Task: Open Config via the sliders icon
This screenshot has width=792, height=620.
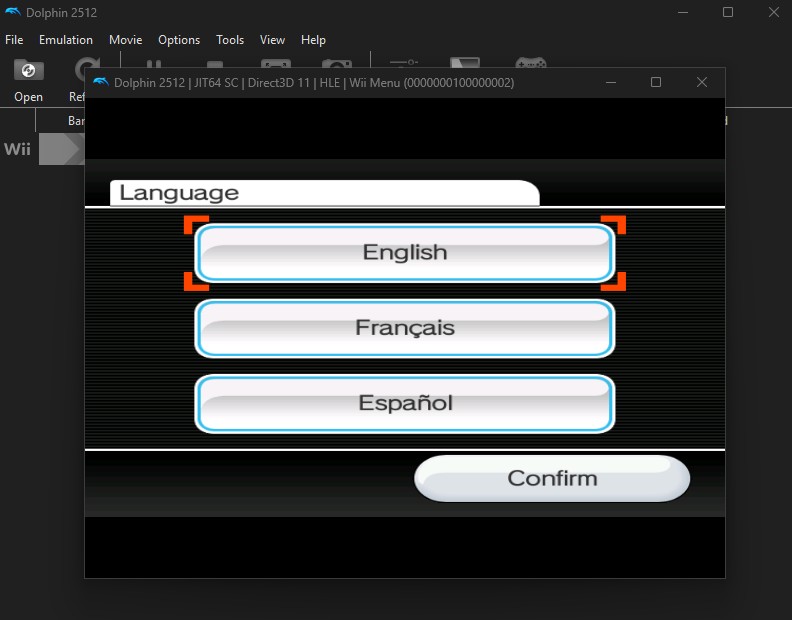Action: tap(404, 61)
